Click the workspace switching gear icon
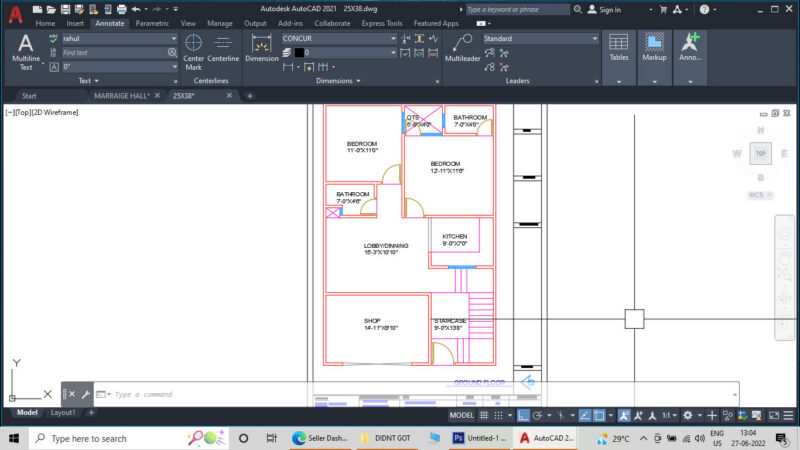The height and width of the screenshot is (450, 800). click(x=688, y=415)
